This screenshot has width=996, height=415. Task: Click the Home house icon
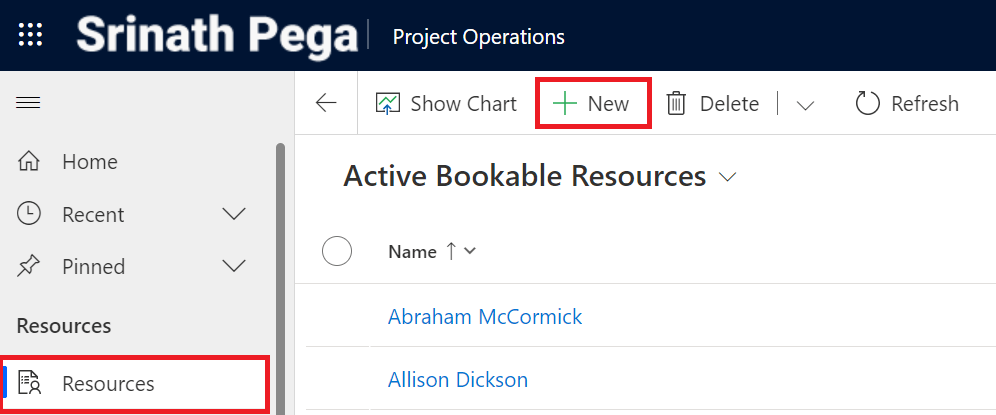[30, 162]
